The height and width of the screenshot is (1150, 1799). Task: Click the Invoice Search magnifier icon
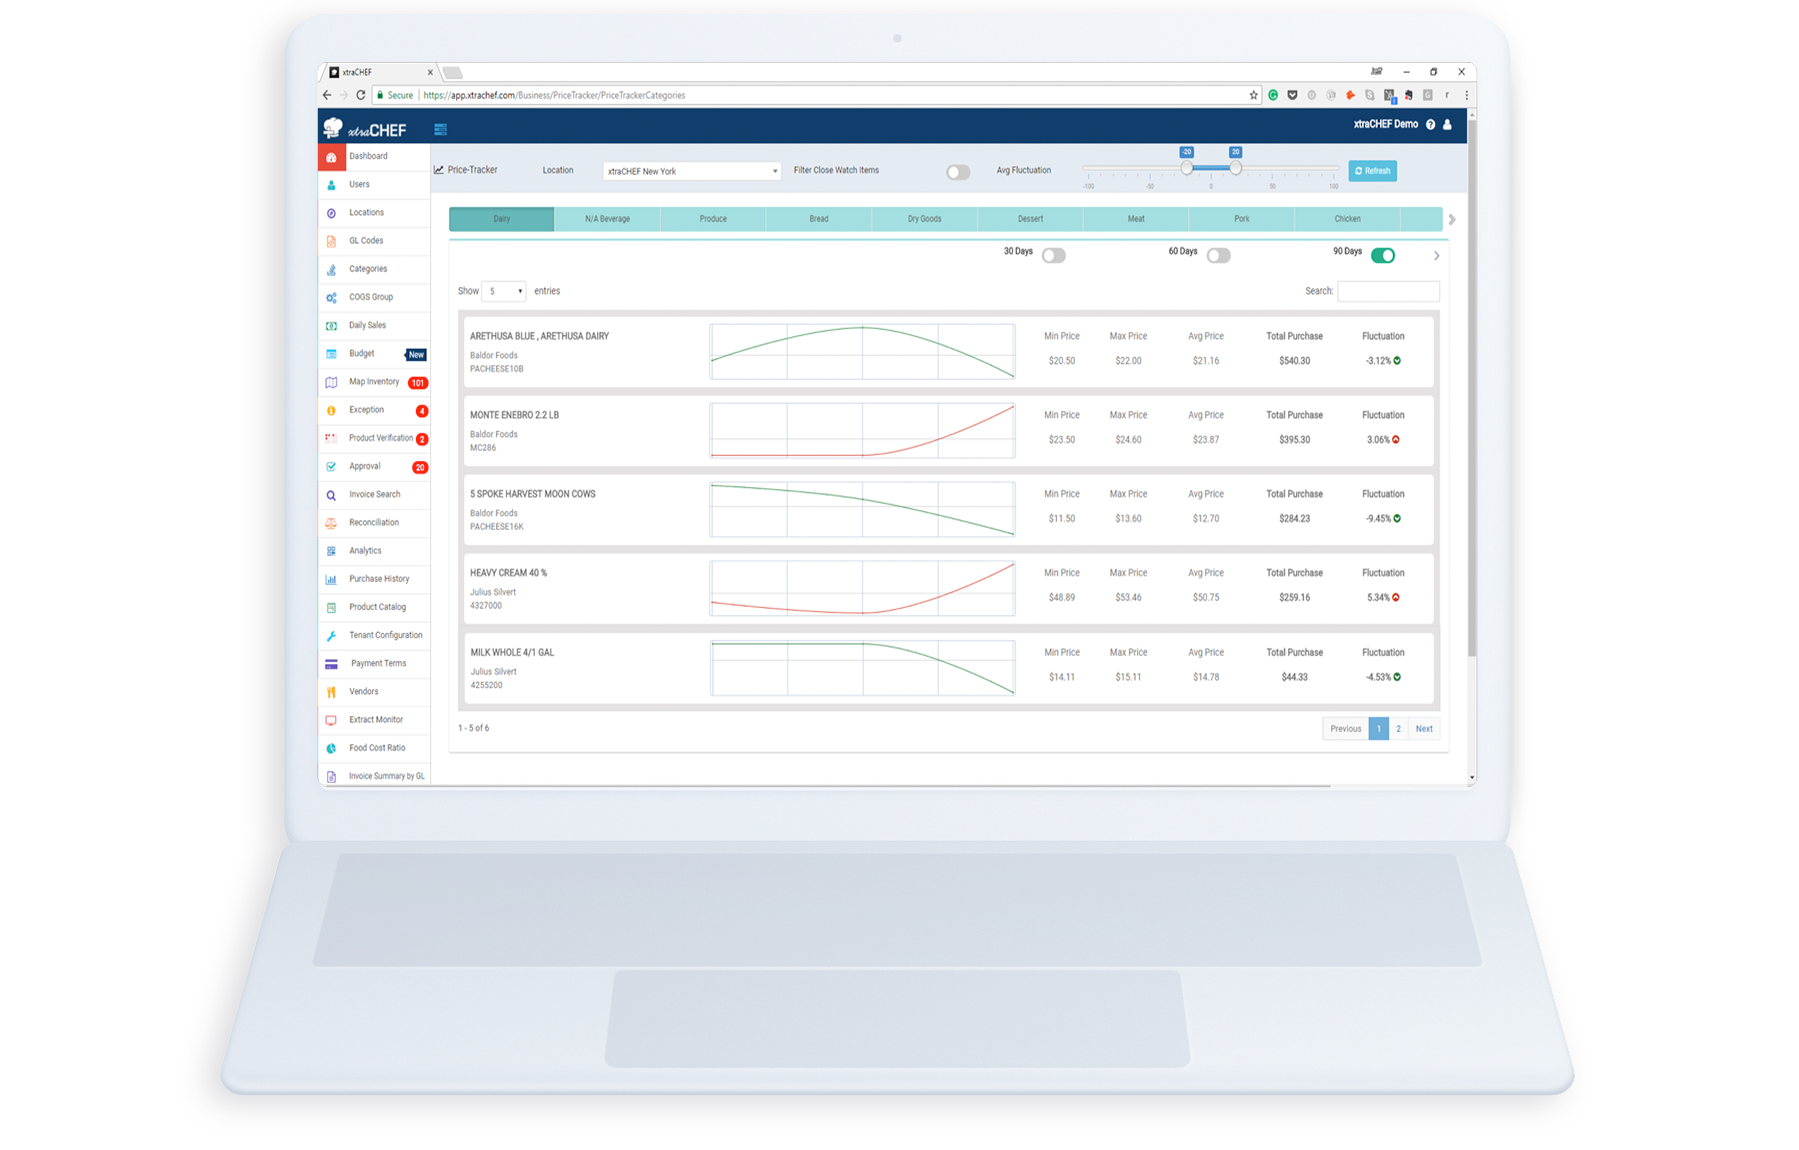click(332, 495)
